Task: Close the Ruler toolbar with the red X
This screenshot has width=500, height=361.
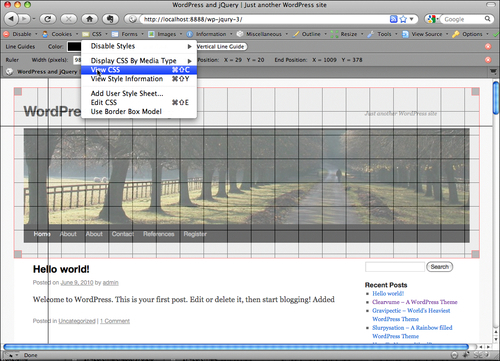Action: 488,60
